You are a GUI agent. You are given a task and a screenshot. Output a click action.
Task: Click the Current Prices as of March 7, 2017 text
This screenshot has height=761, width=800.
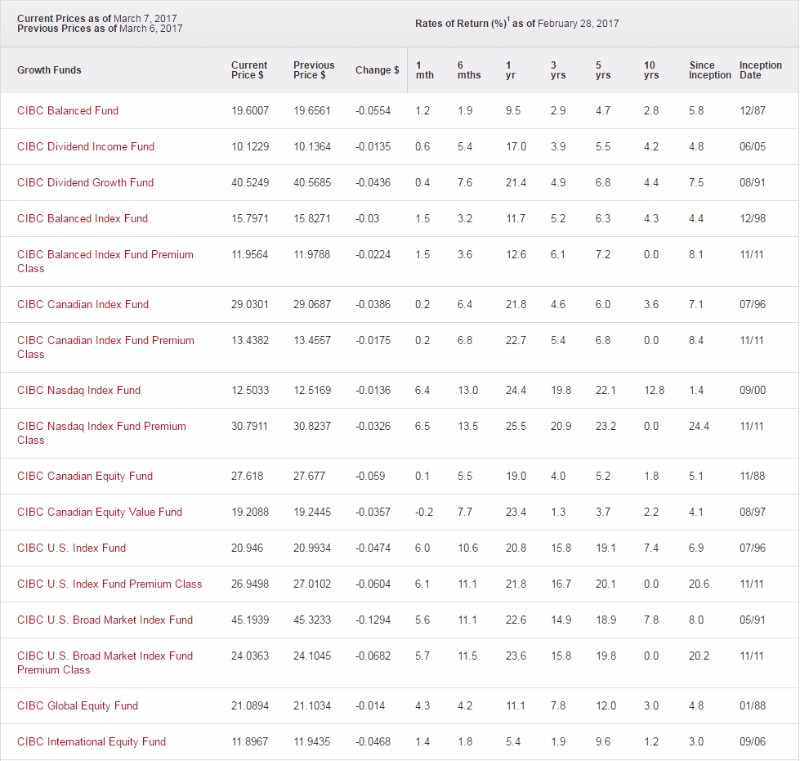(x=97, y=18)
